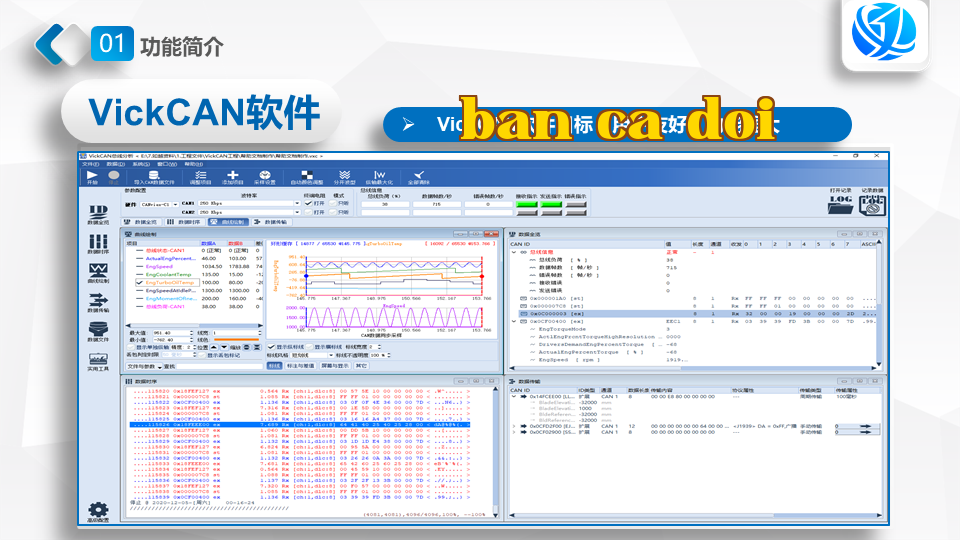Toggle CAN2 终端电阻 打开 checkbox
This screenshot has height=540, width=960.
308,212
